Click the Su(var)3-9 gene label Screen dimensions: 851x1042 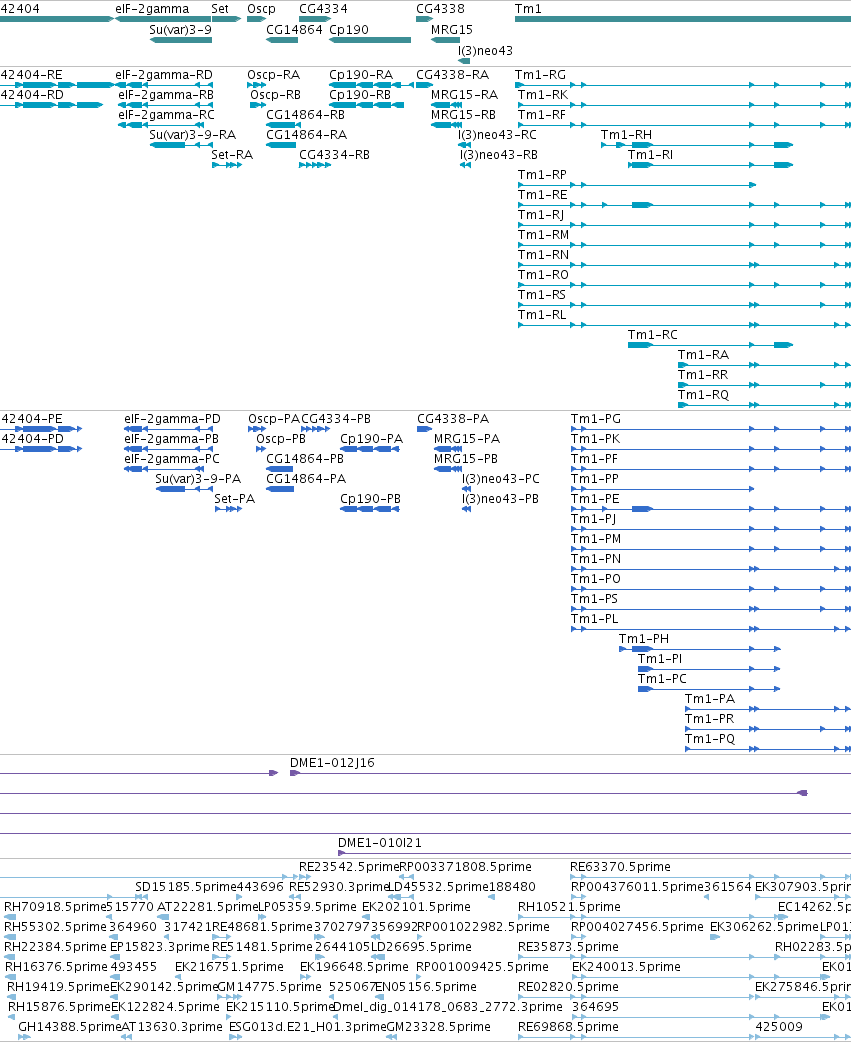(180, 29)
